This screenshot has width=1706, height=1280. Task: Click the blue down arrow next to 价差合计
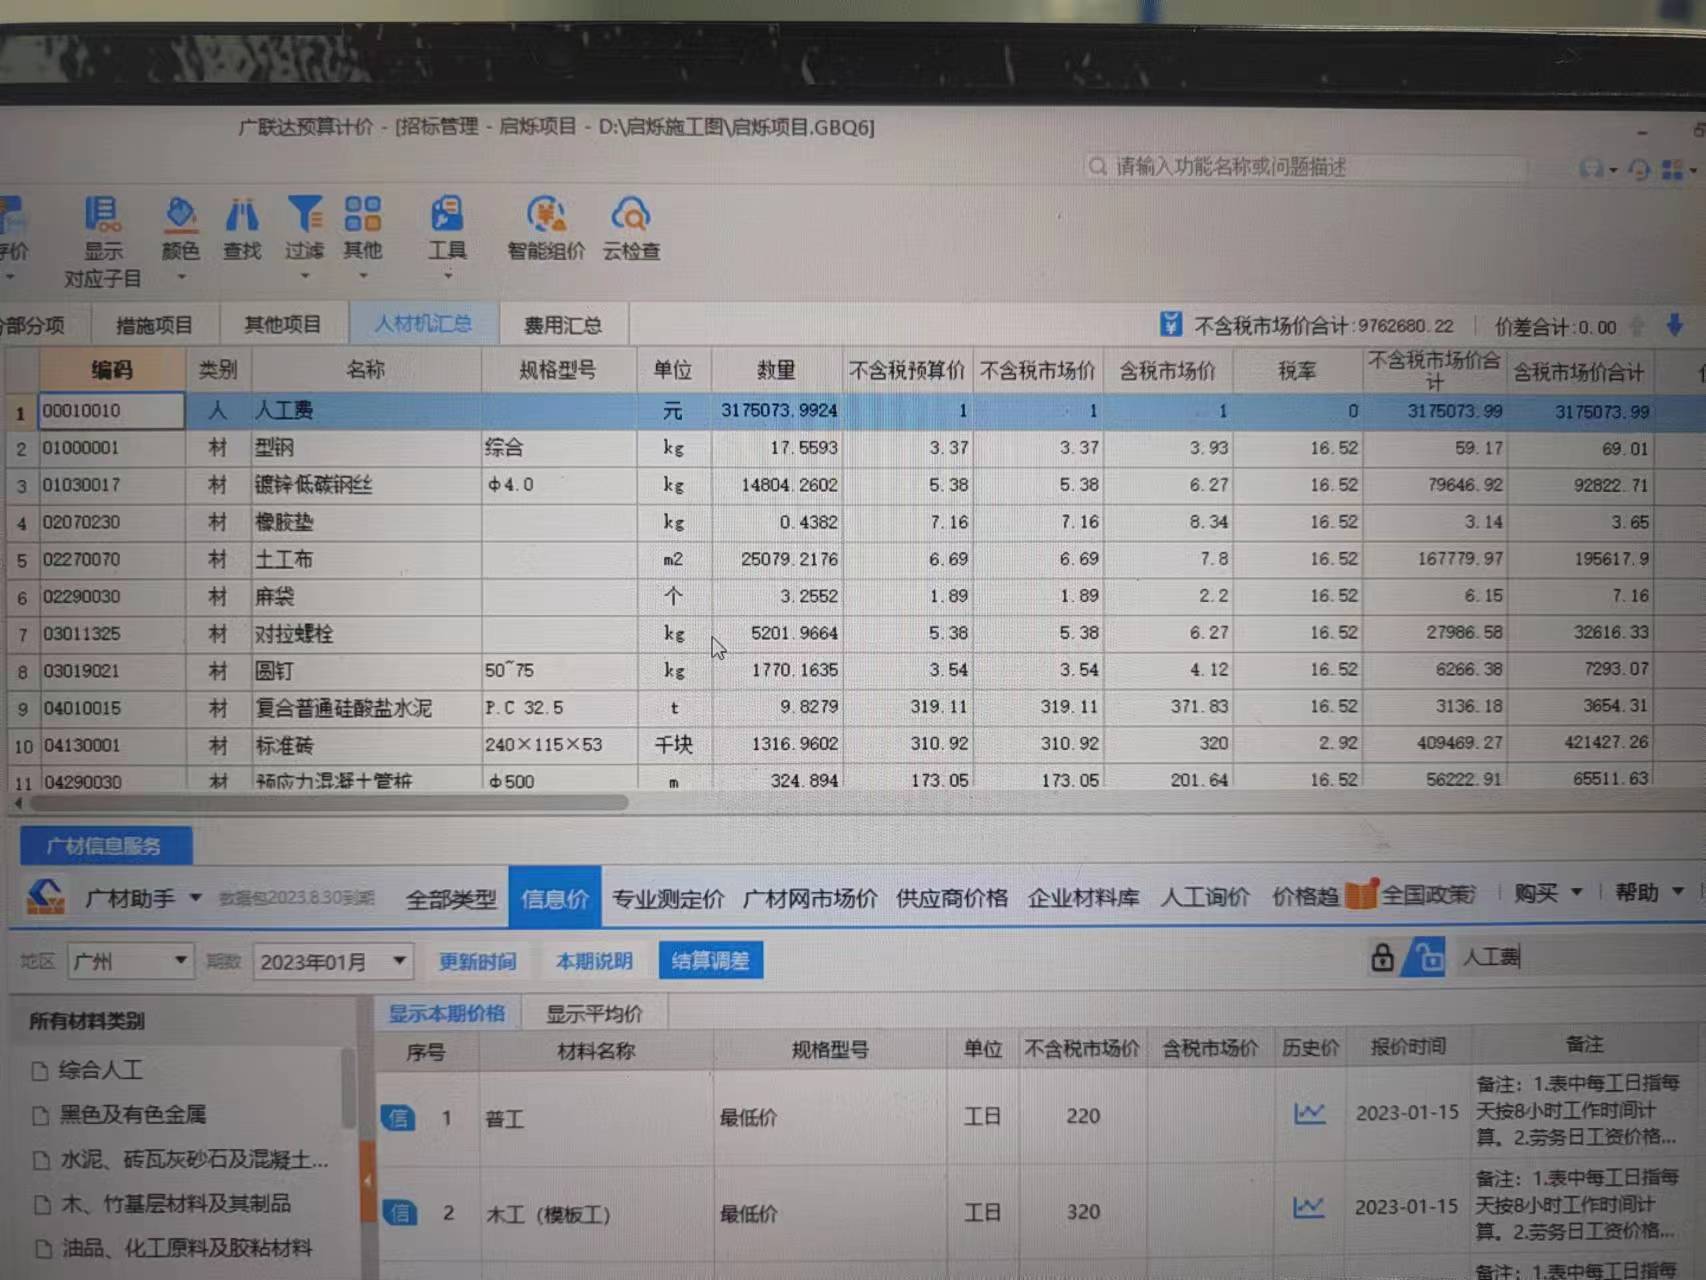point(1674,324)
